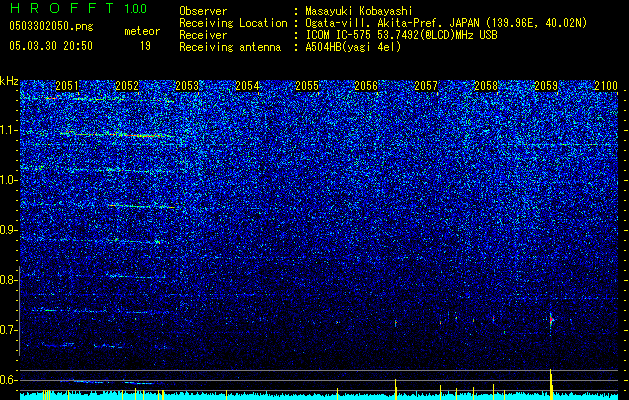The height and width of the screenshot is (400, 629).
Task: Click the Receiving antenna label
Action: pyautogui.click(x=230, y=47)
